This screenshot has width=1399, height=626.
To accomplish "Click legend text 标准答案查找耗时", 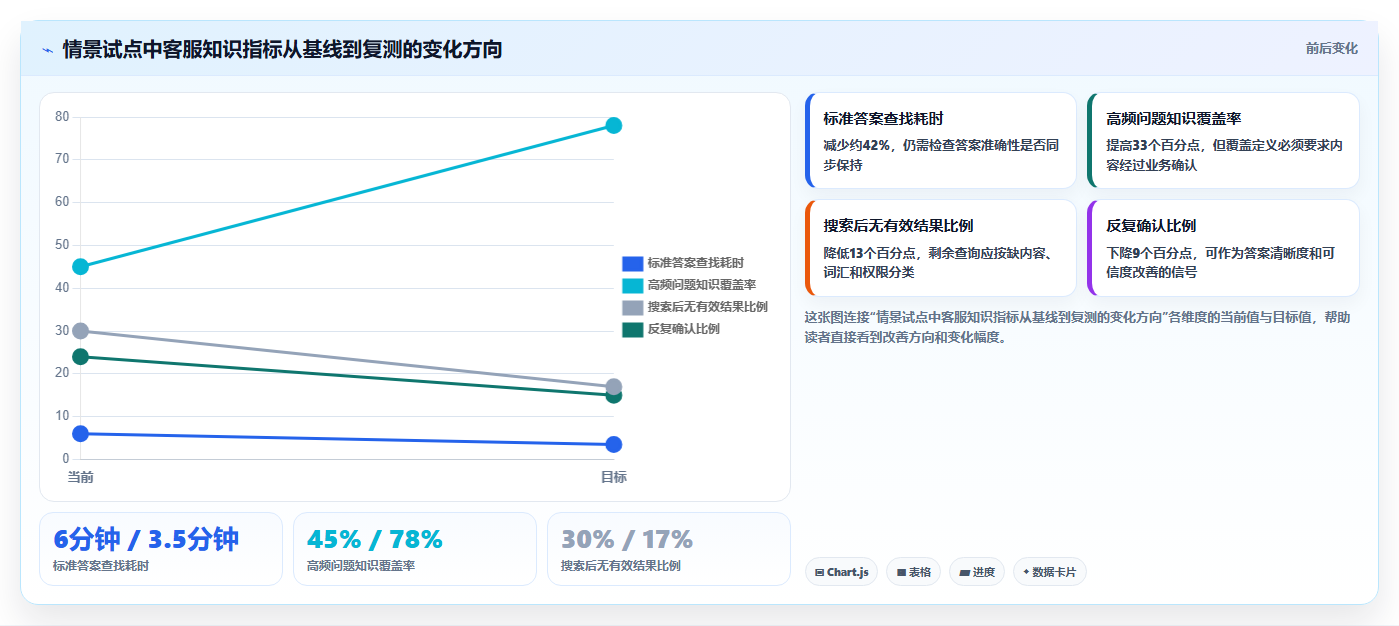I will 695,263.
